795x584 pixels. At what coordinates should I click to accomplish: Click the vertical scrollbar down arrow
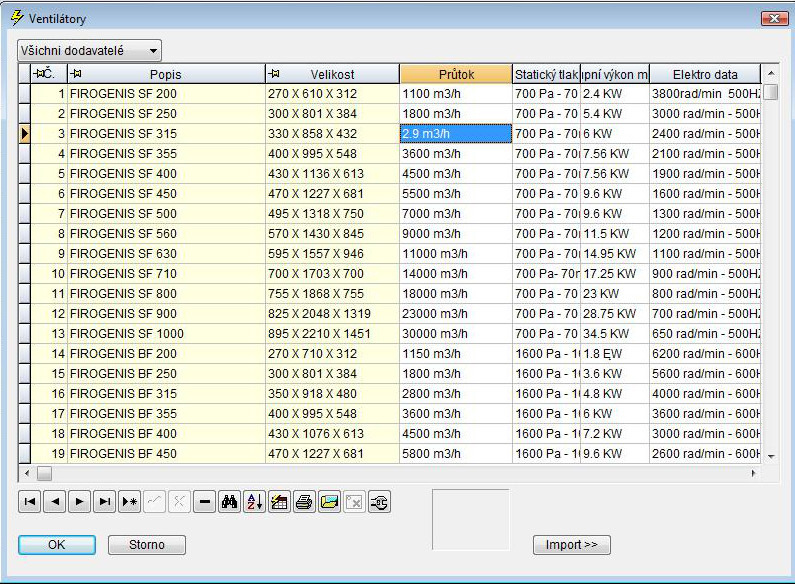click(x=771, y=456)
